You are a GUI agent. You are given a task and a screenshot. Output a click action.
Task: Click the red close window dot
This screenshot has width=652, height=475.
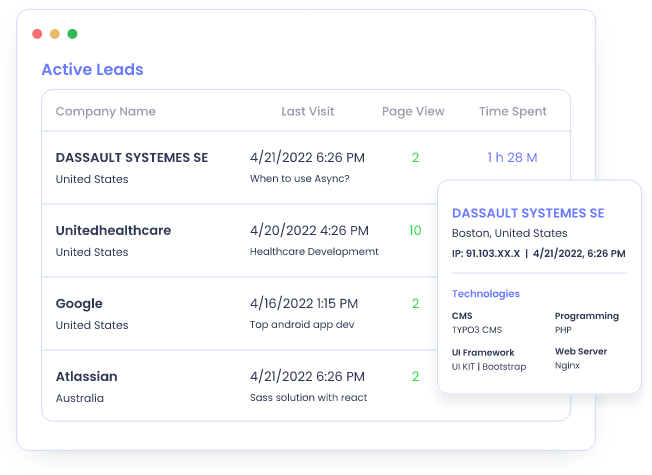point(37,34)
